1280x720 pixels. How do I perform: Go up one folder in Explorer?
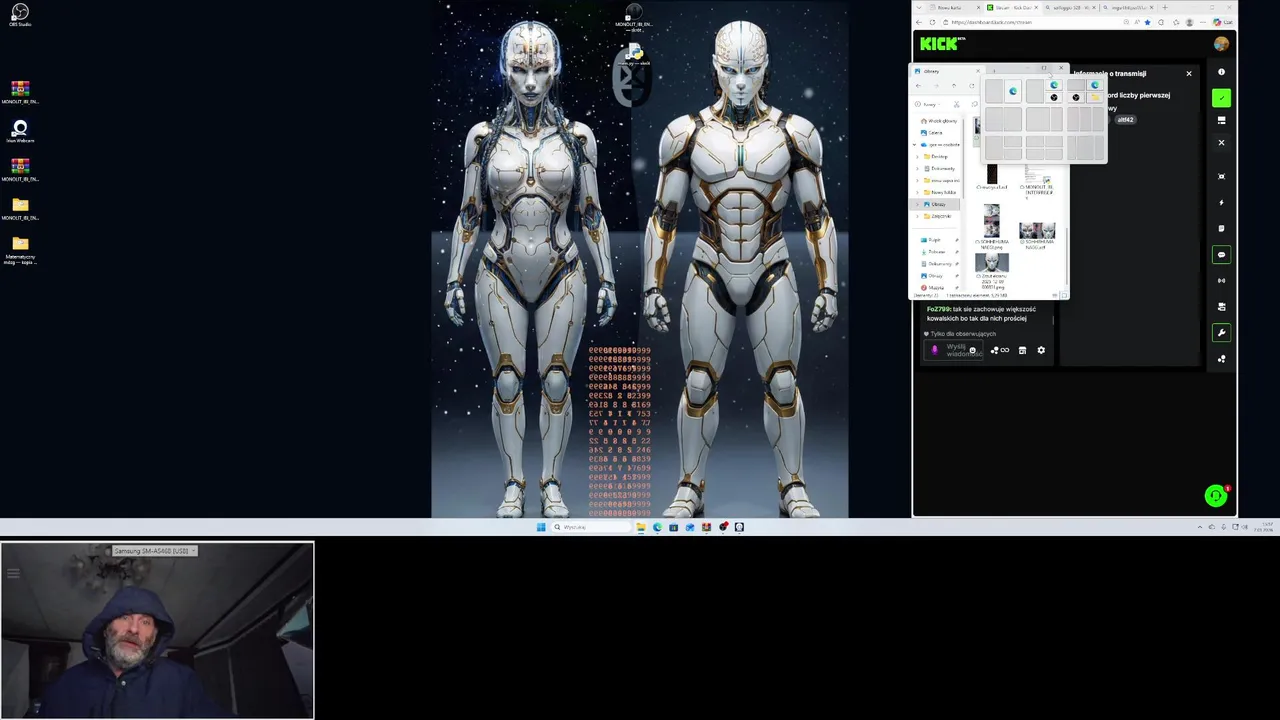pyautogui.click(x=954, y=86)
